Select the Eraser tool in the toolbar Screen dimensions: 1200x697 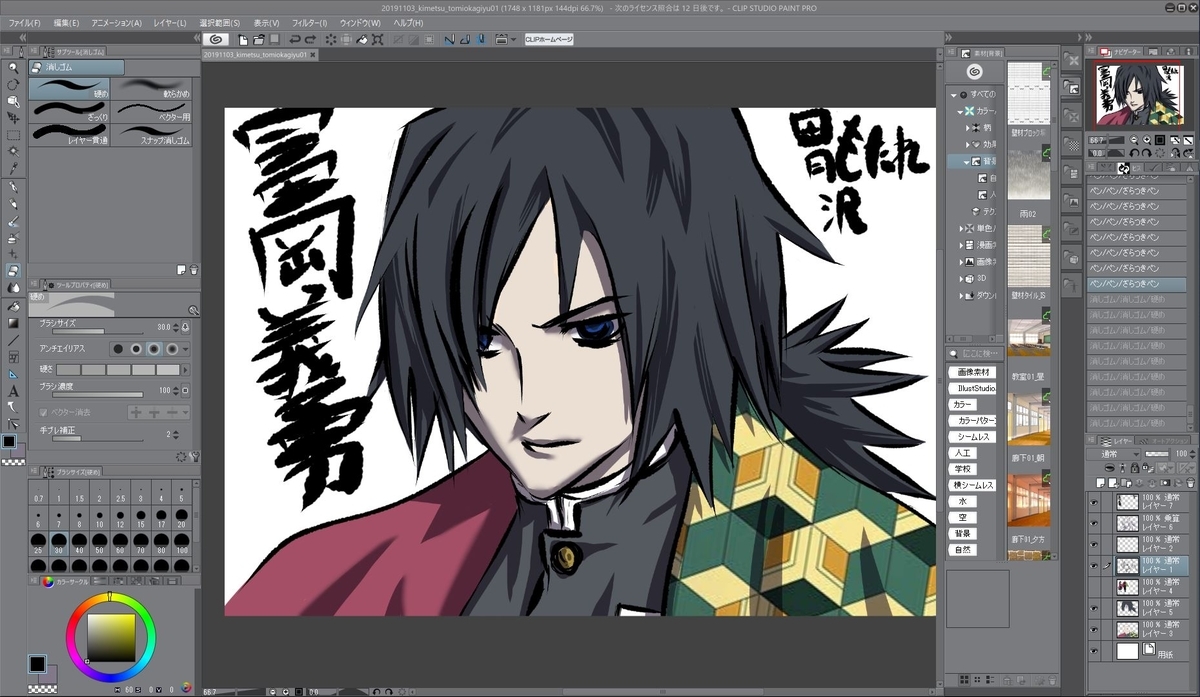pyautogui.click(x=13, y=271)
